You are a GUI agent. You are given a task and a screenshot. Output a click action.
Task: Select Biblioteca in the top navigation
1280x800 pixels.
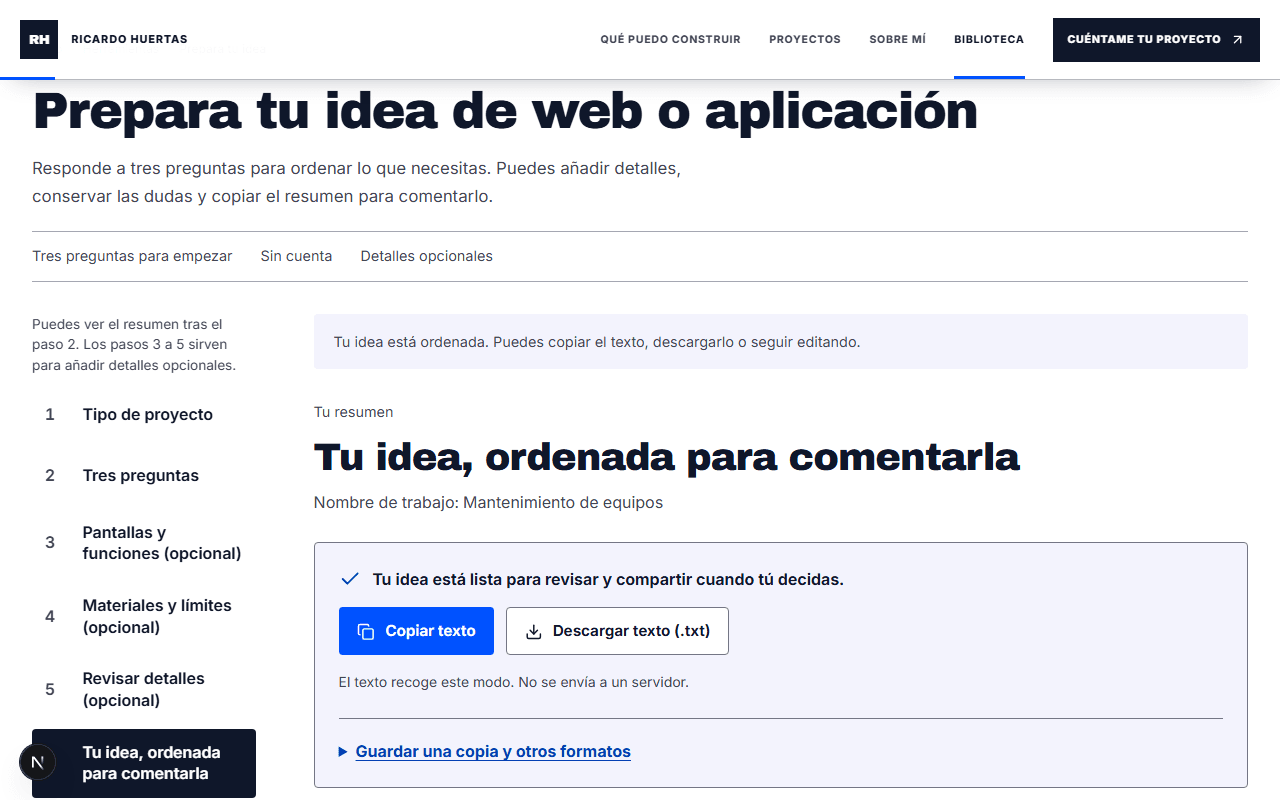pyautogui.click(x=989, y=40)
